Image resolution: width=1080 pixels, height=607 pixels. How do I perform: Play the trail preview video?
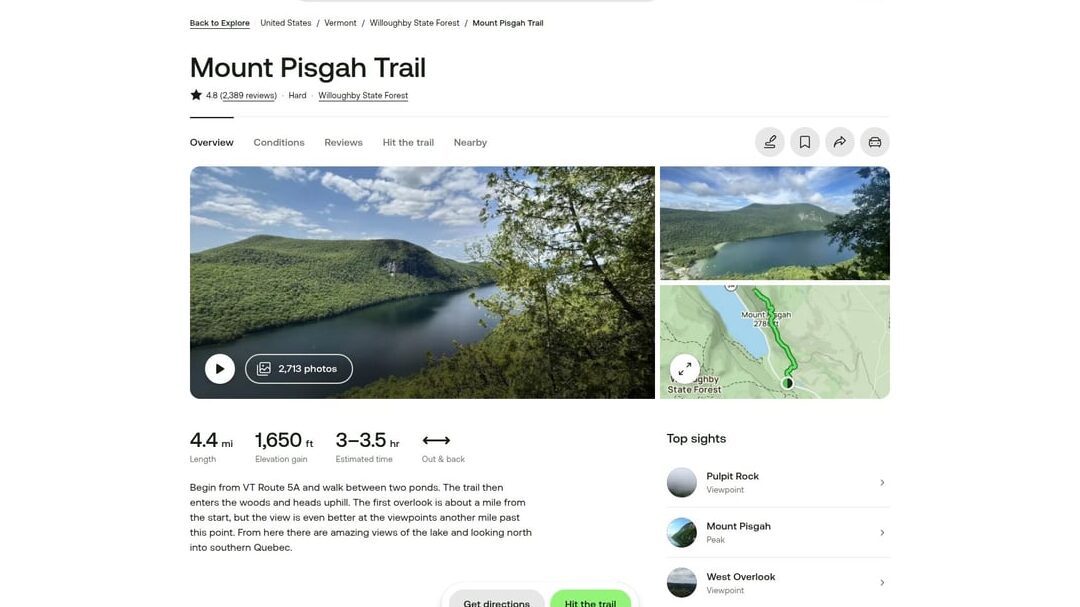[x=220, y=369]
